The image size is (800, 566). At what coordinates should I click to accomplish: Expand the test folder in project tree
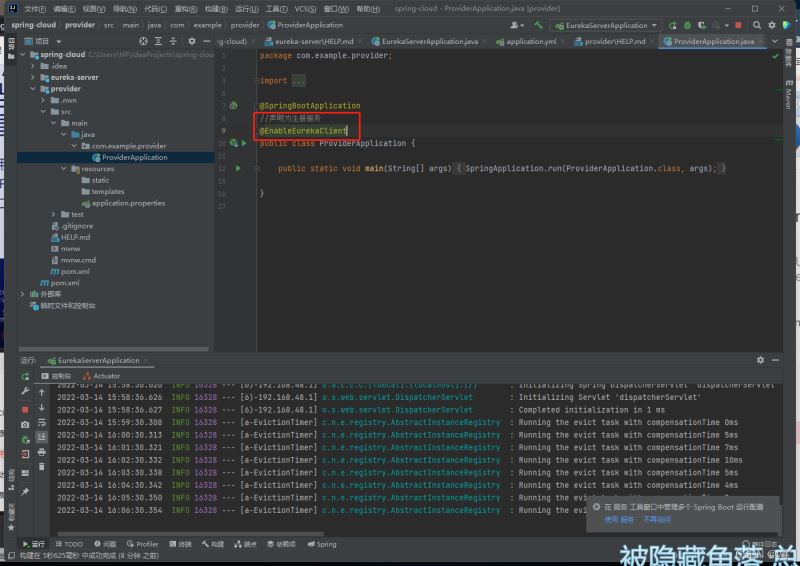[x=53, y=215]
